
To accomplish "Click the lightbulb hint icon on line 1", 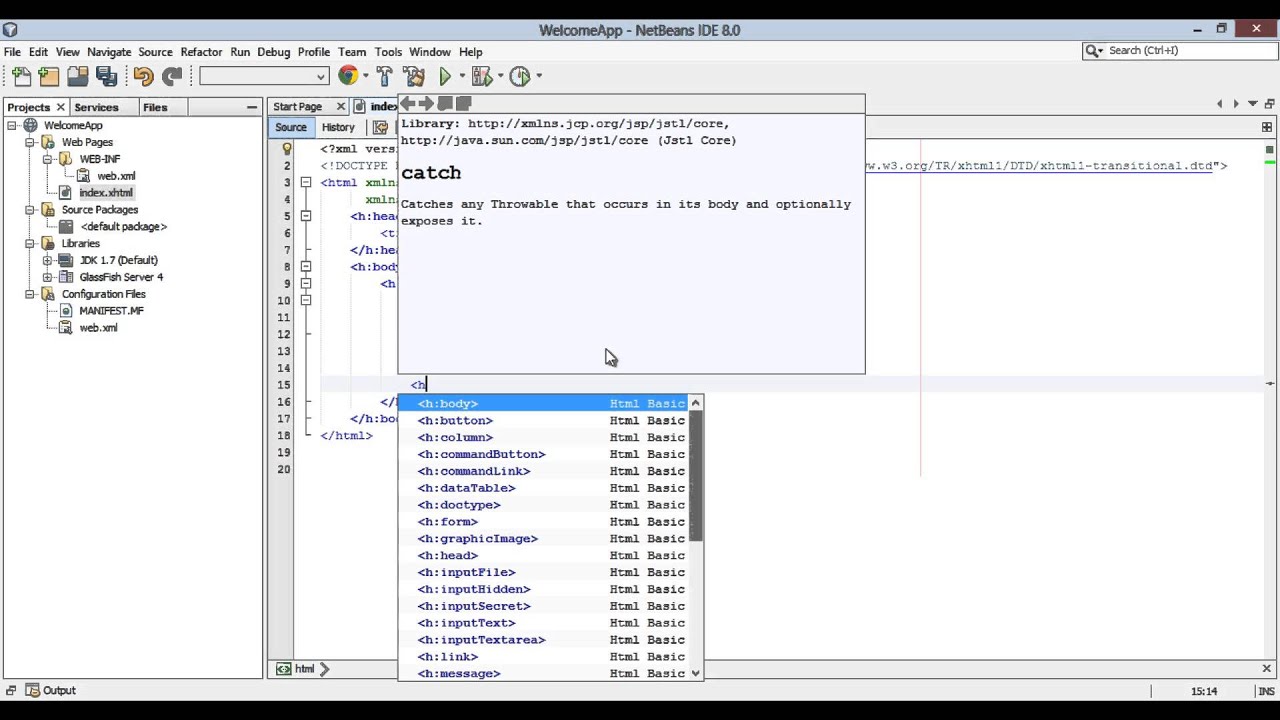I will [287, 149].
